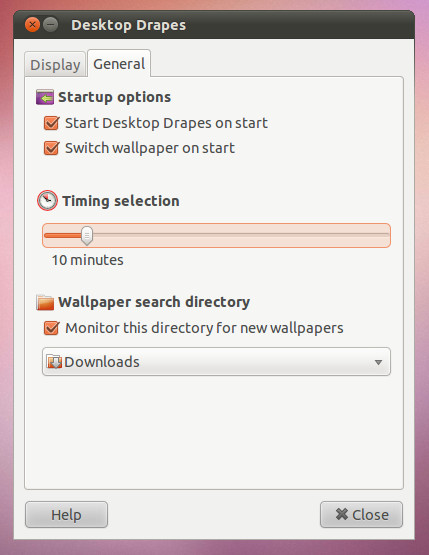Click the timing slider handle
429x555 pixels.
87,235
